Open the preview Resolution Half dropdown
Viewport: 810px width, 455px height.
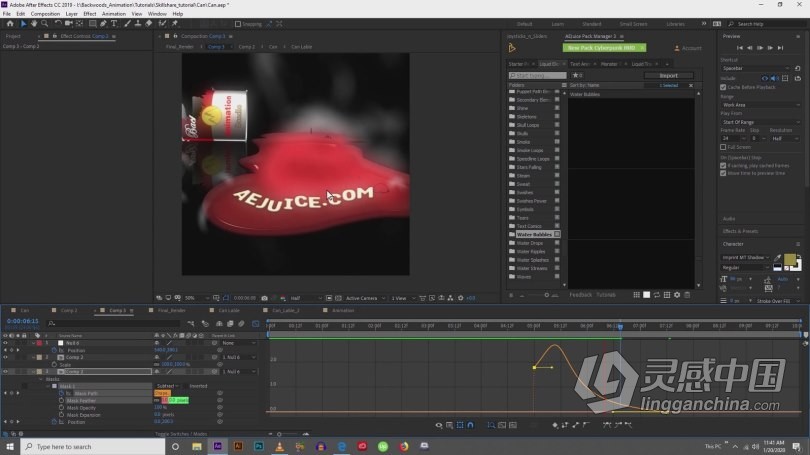tap(784, 138)
